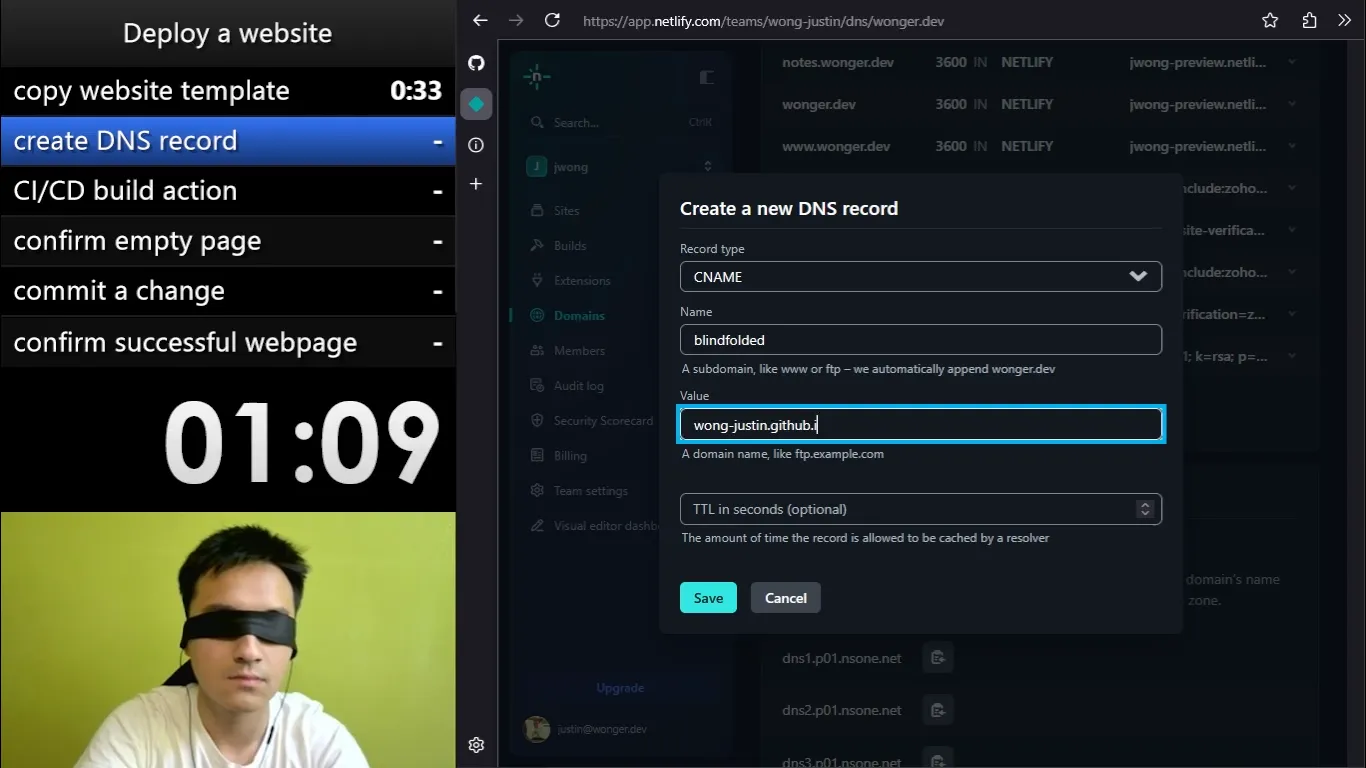Expand the wonger.dev NETLIFY record row

(x=1292, y=104)
